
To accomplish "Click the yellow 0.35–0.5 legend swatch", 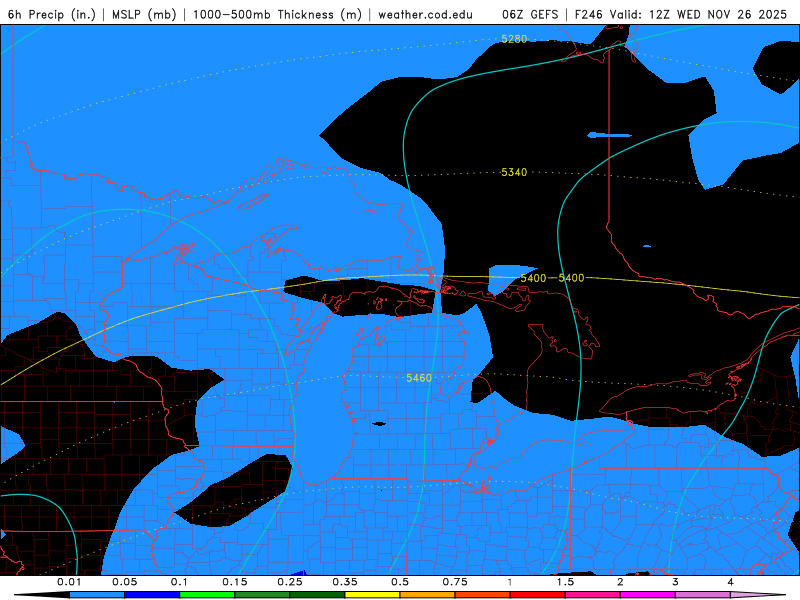I will pos(373,595).
